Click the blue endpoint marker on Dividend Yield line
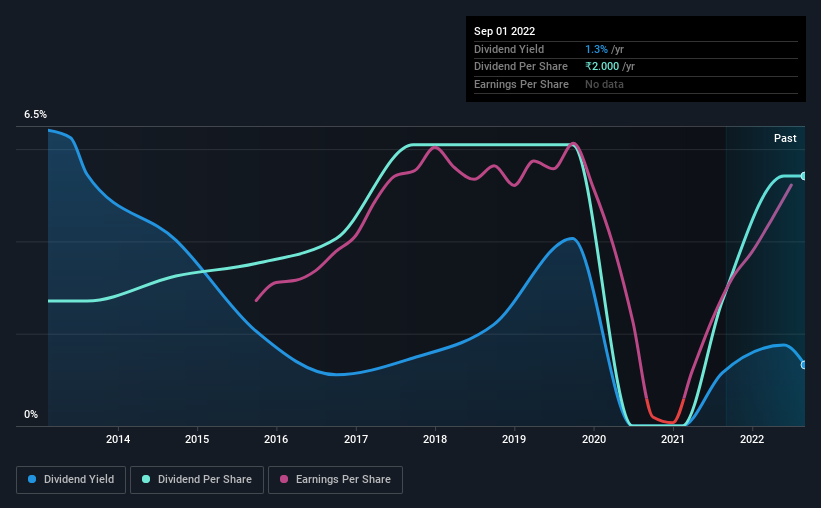821x508 pixels. pos(804,365)
